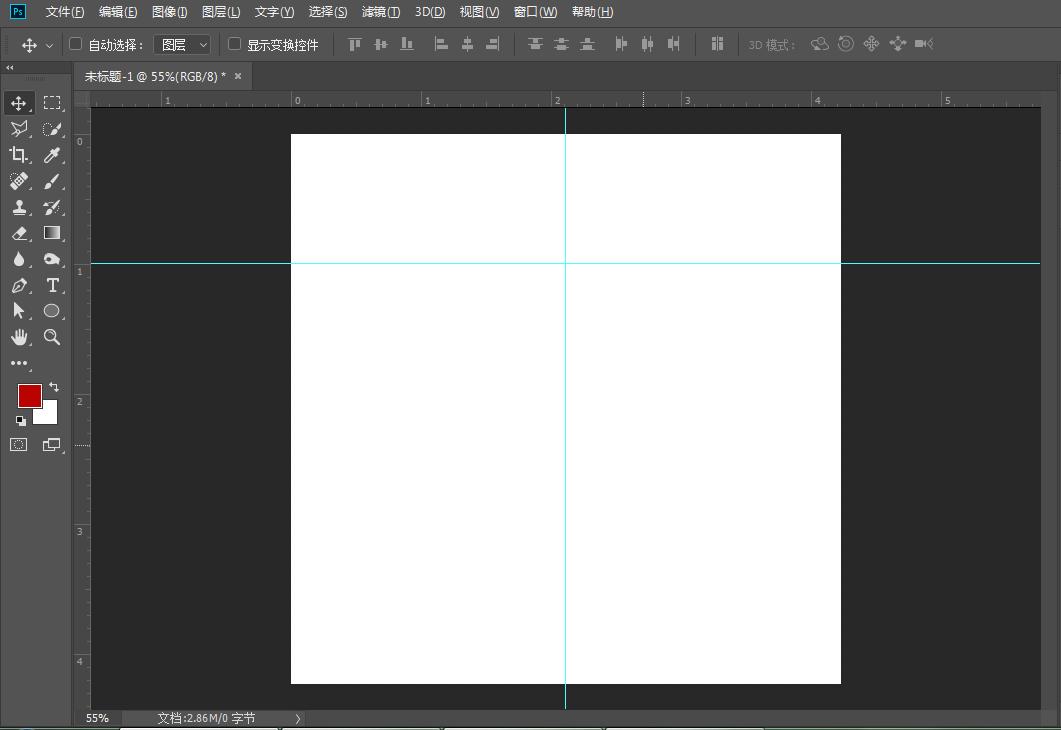1061x730 pixels.
Task: Select the Eyedropper tool
Action: coord(52,155)
